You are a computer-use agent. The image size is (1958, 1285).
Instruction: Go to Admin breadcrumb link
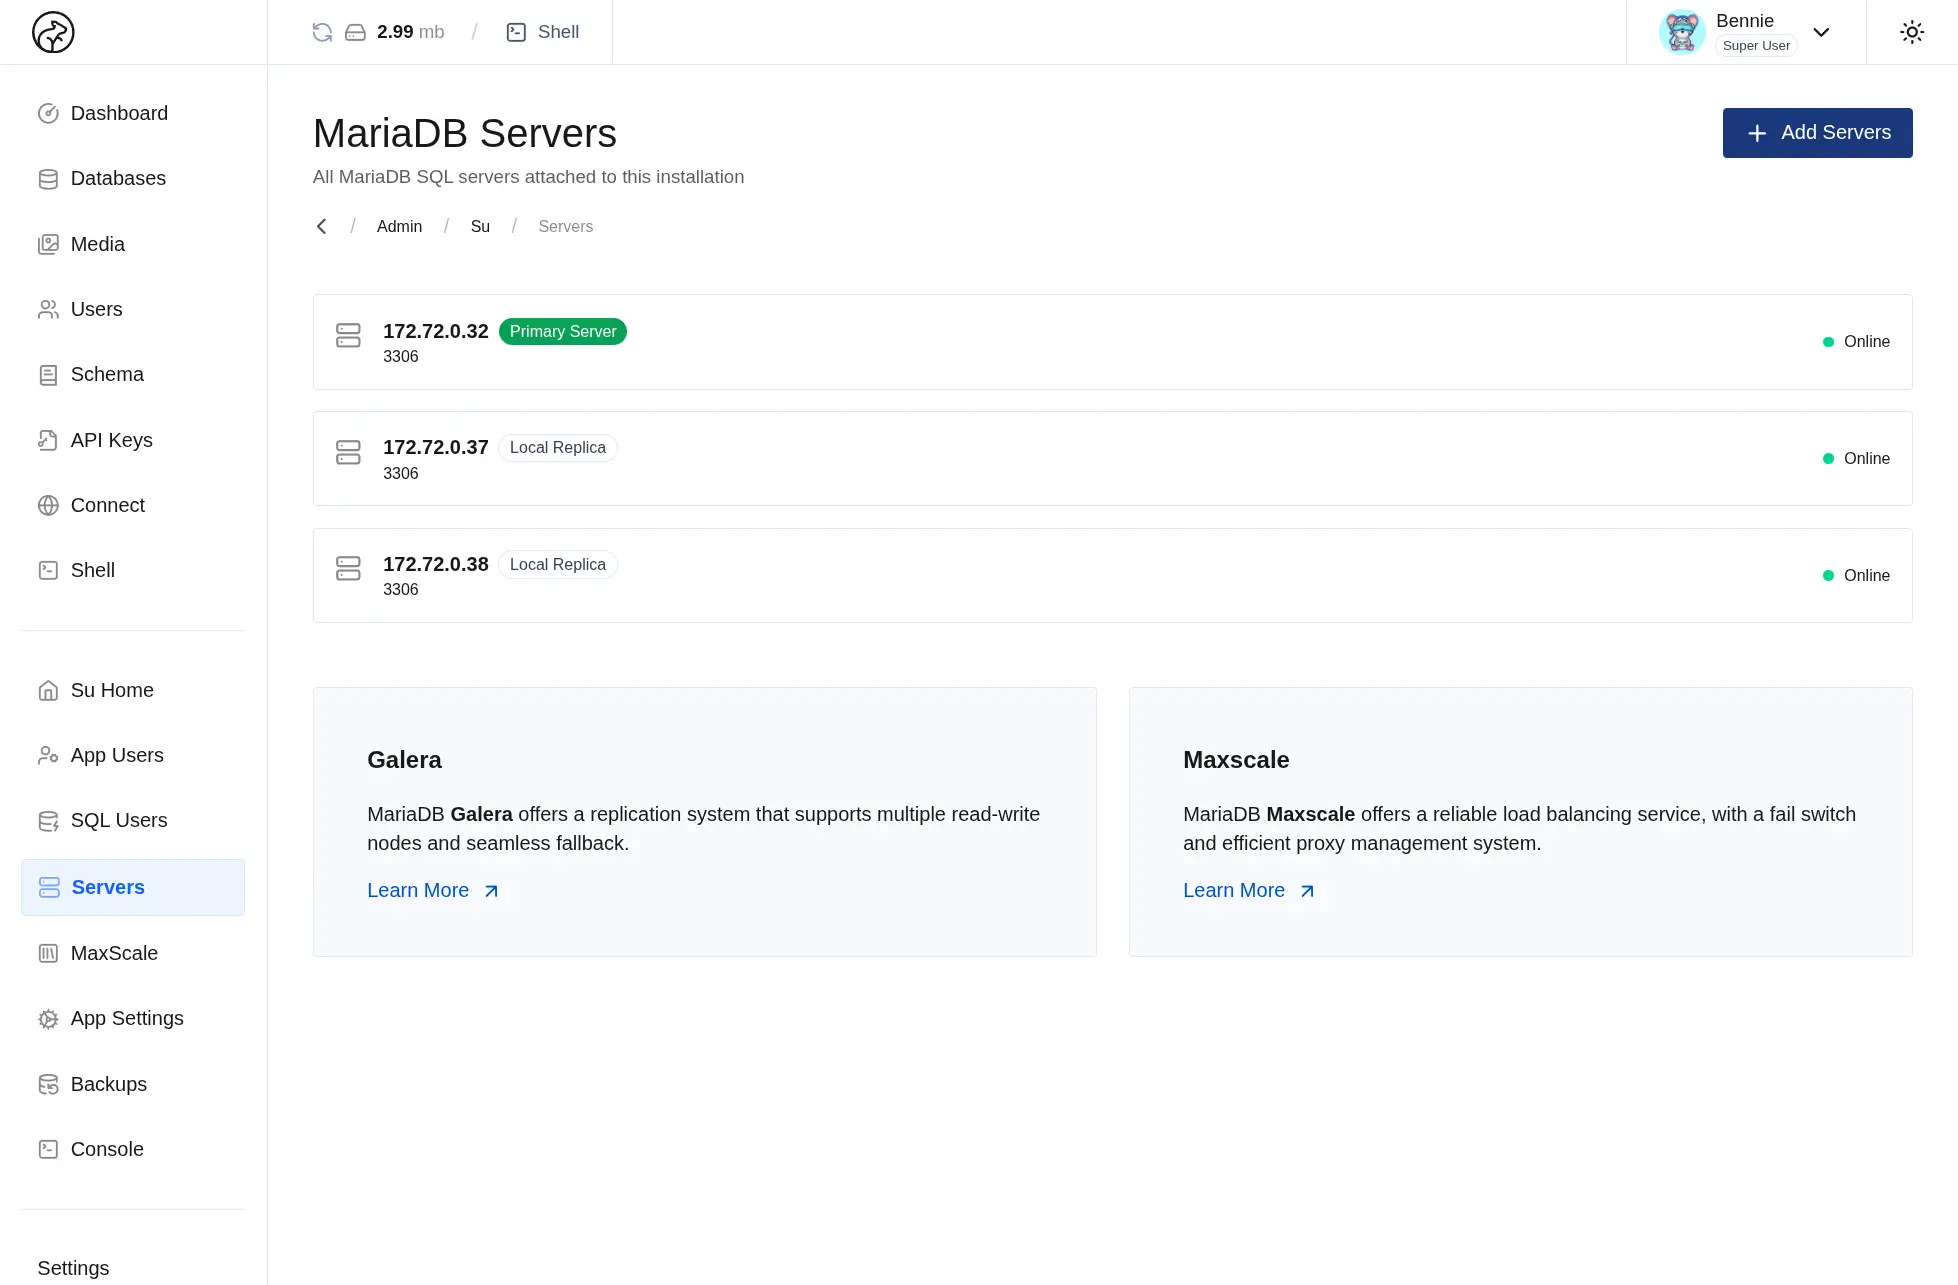(x=399, y=227)
